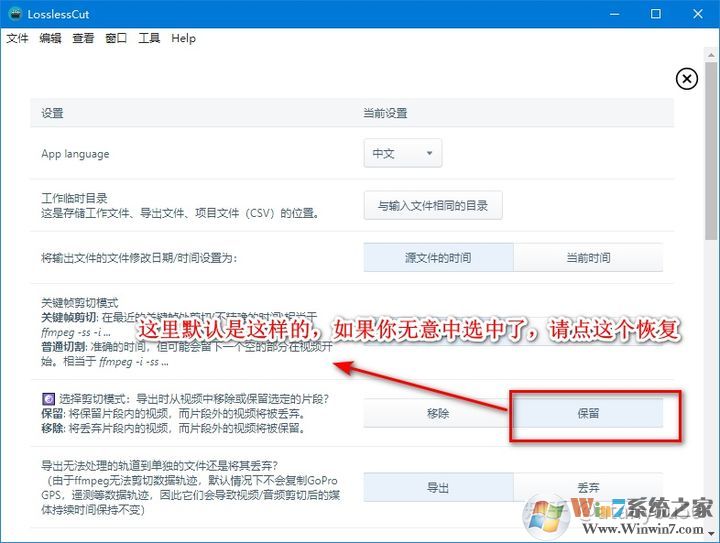Click the 设置 column header

tap(52, 113)
